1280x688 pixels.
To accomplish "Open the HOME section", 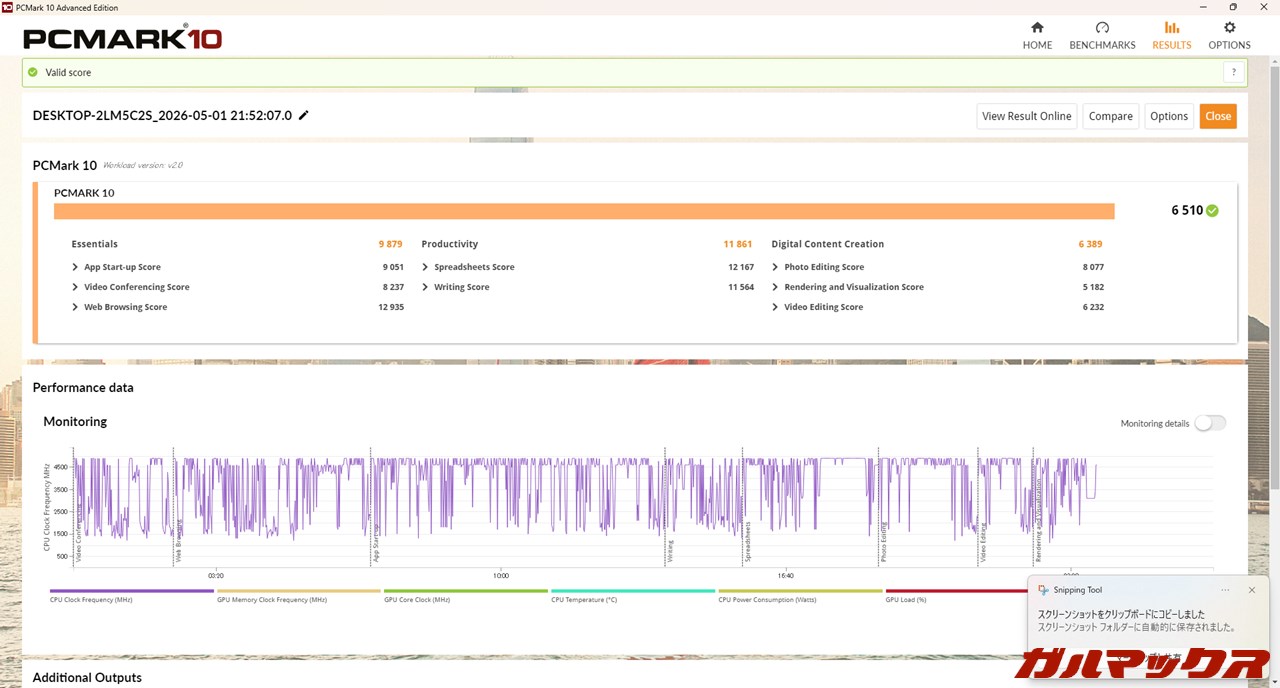I will (1037, 35).
